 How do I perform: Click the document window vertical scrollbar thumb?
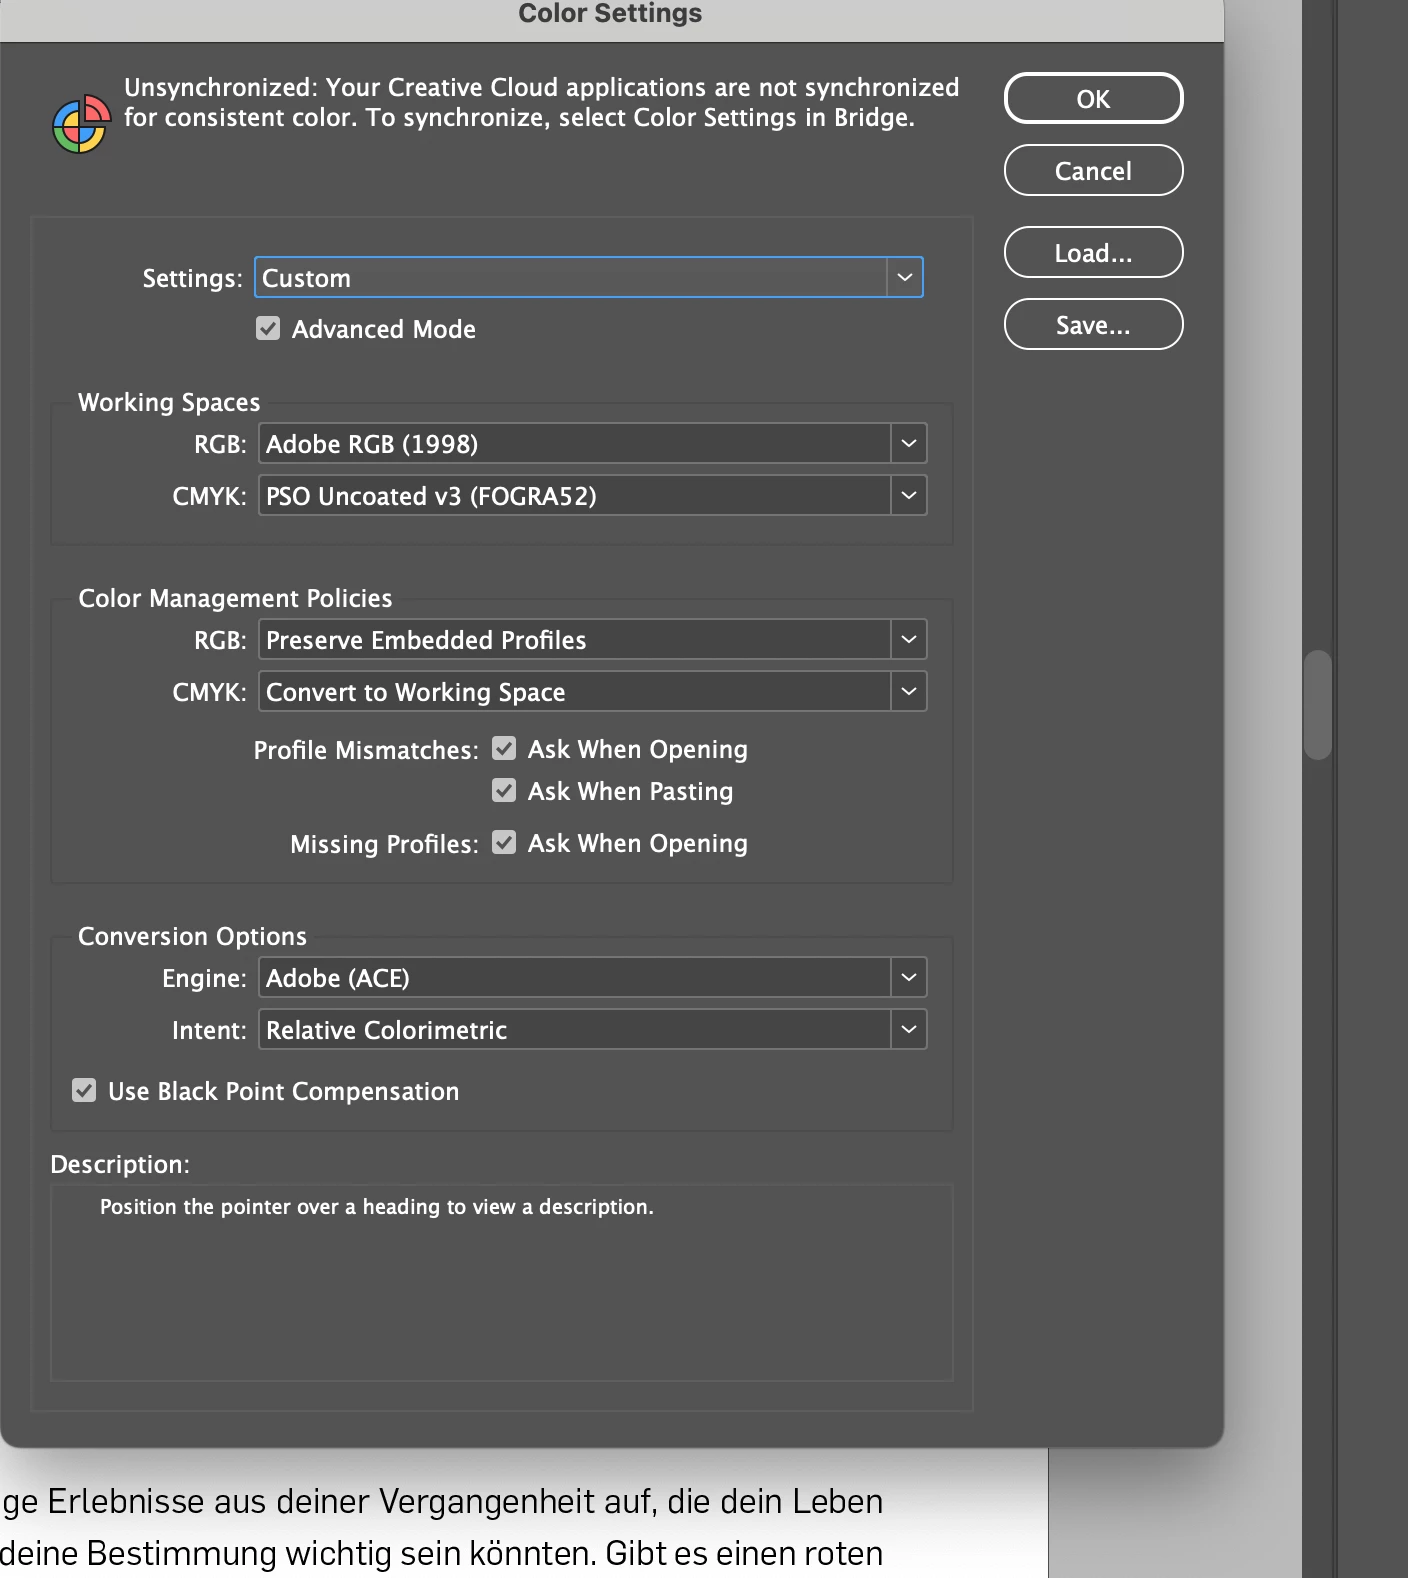1318,705
